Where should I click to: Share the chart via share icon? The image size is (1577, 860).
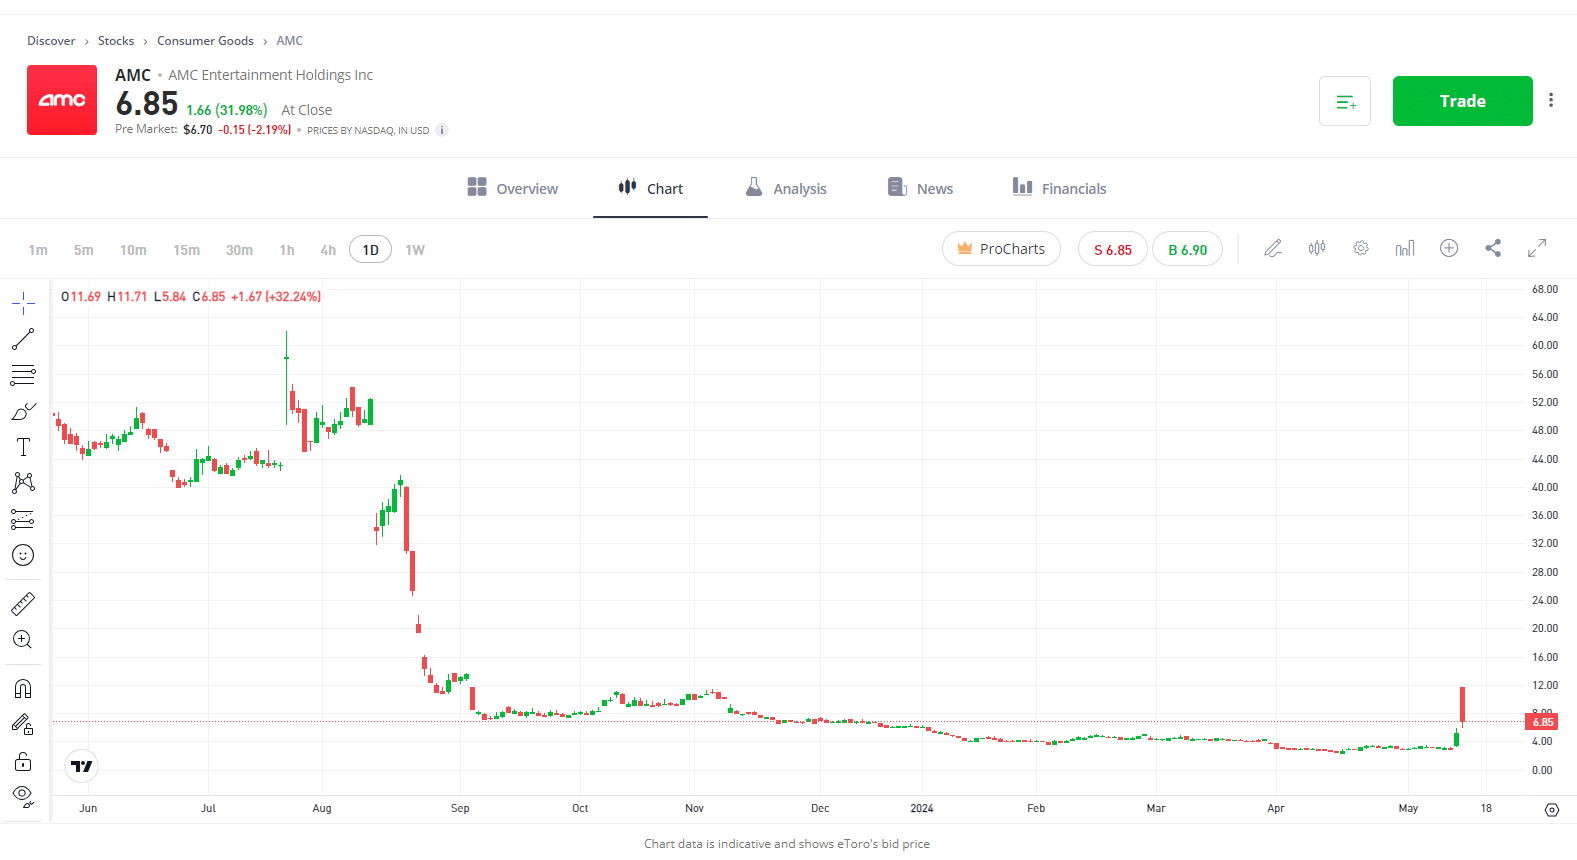[x=1493, y=248]
